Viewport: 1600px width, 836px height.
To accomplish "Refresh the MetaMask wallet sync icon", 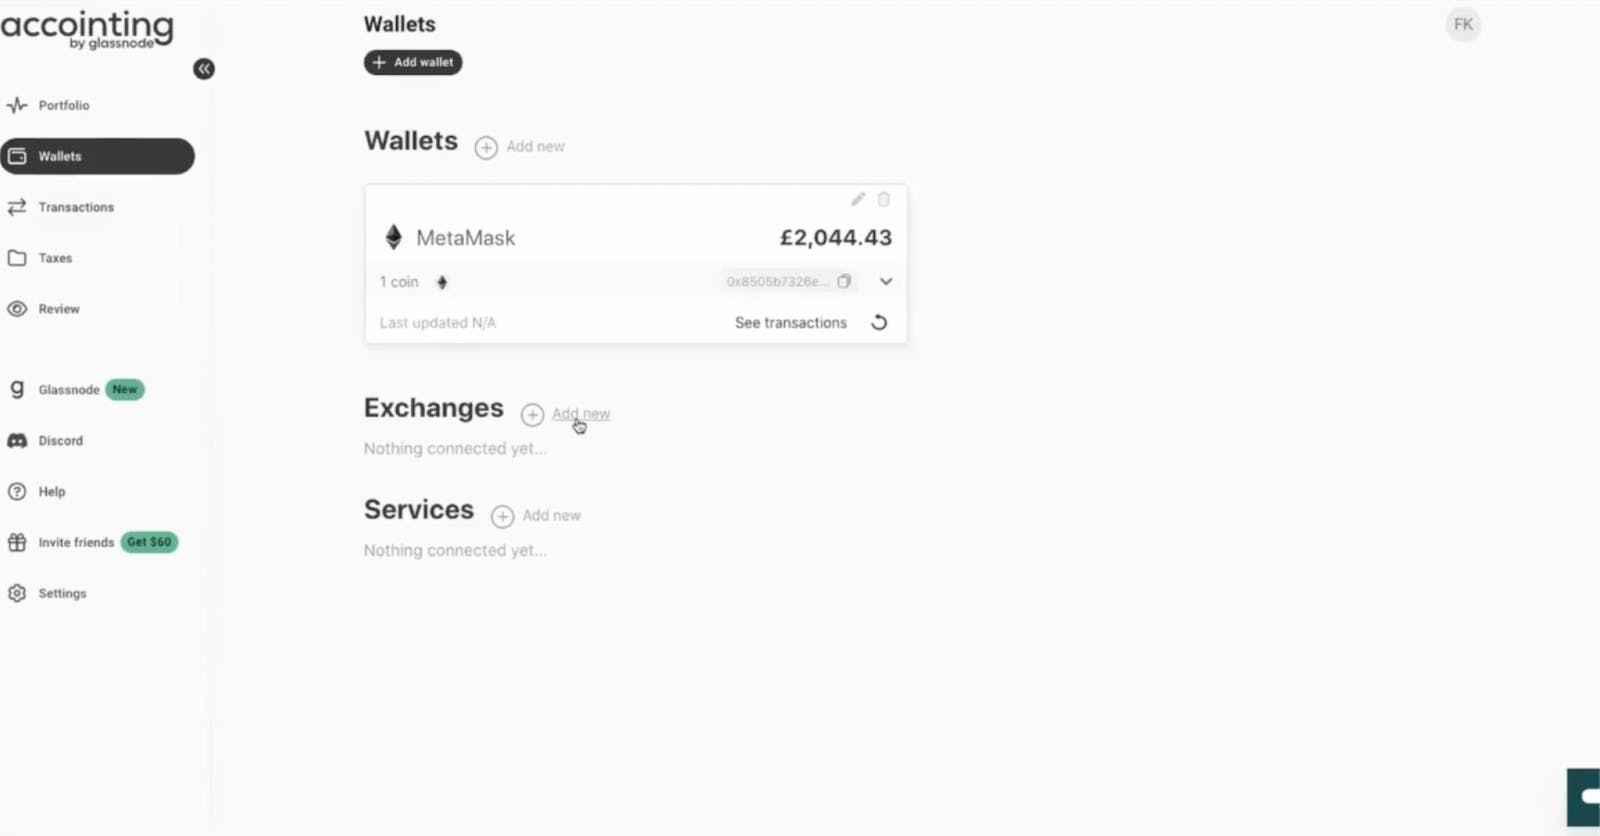I will point(879,323).
